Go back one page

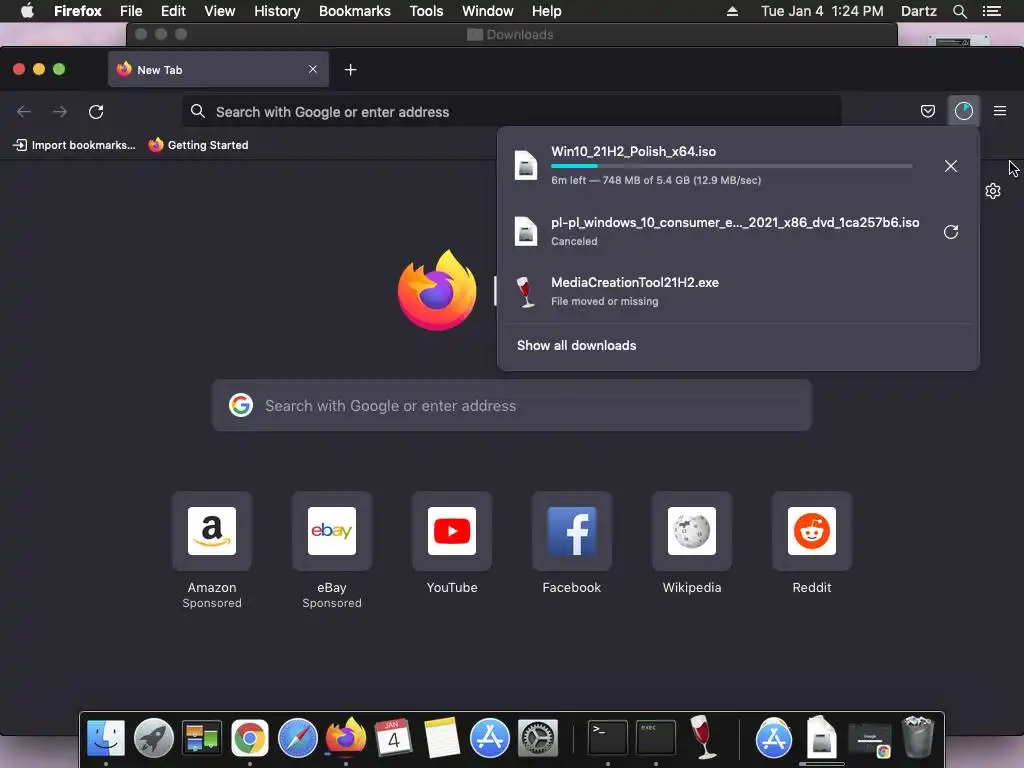point(24,112)
